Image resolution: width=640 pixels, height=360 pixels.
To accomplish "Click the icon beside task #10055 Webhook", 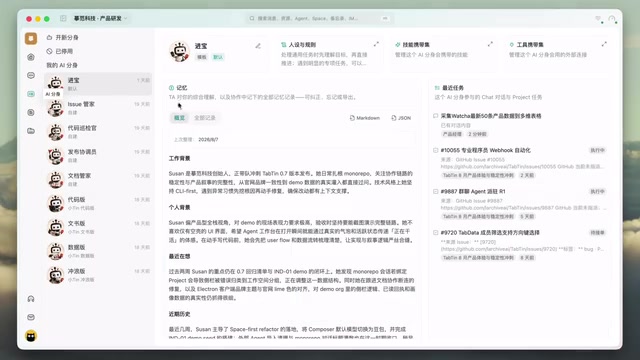I will [x=436, y=150].
